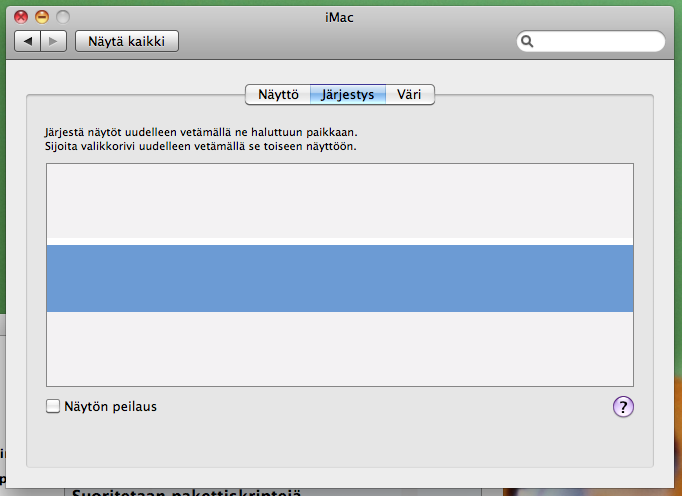Viewport: 682px width, 496px height.
Task: Click the Näytön peilaus label text
Action: pos(110,406)
